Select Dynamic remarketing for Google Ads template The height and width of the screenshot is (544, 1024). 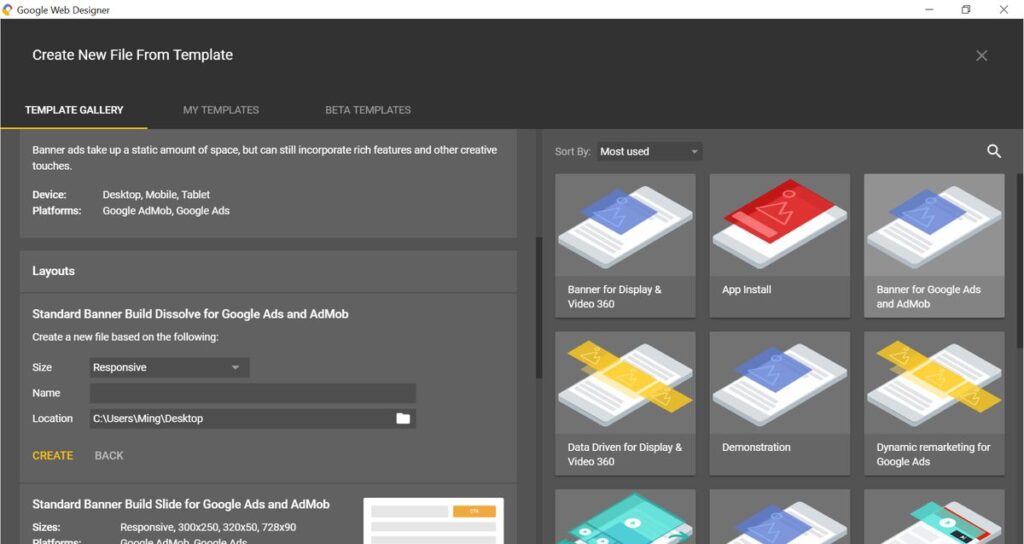click(934, 404)
